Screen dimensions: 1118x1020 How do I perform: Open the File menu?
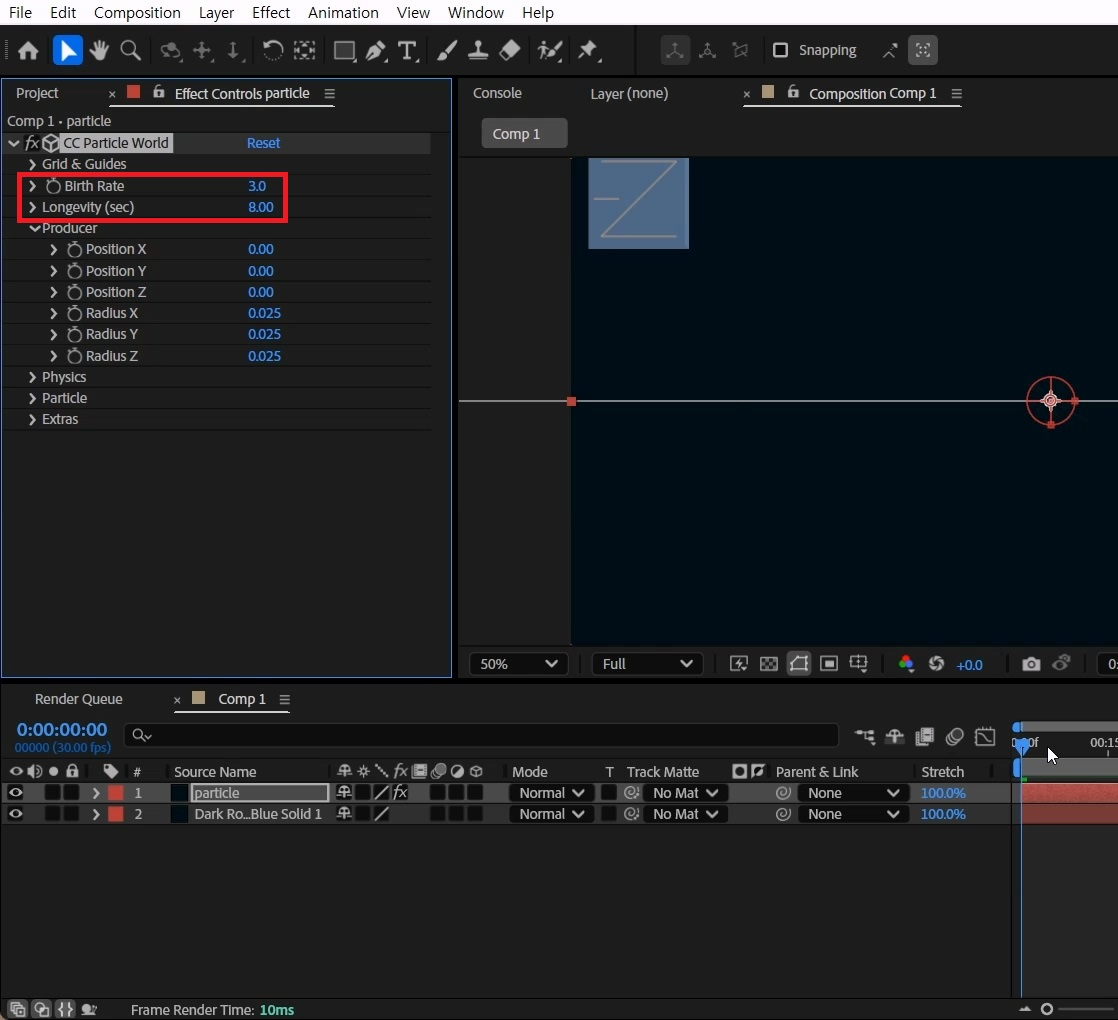tap(20, 13)
